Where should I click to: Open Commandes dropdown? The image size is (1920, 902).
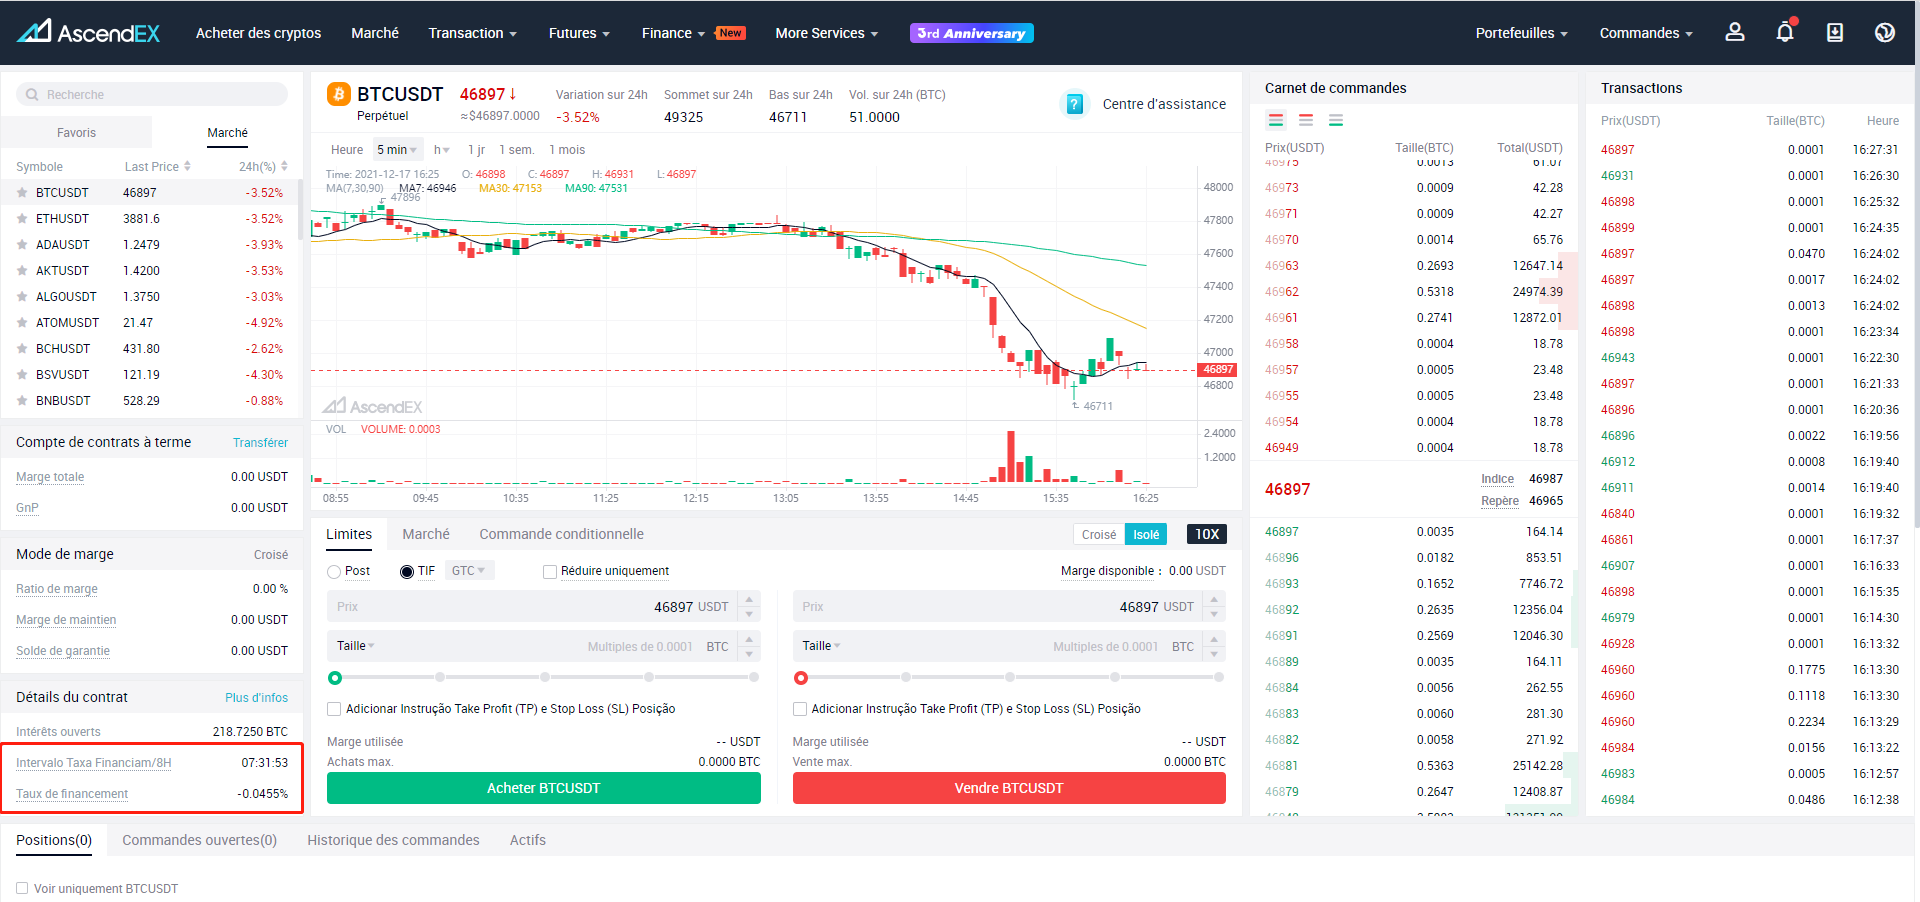point(1646,33)
